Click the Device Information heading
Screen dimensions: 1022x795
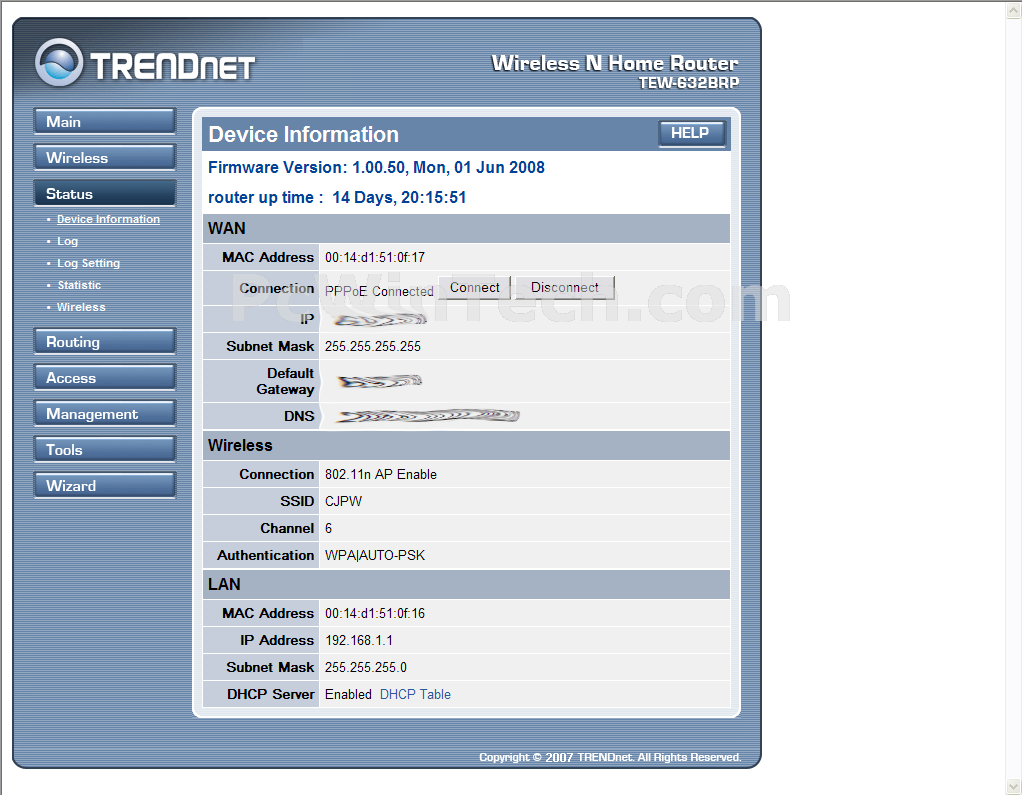coord(303,134)
